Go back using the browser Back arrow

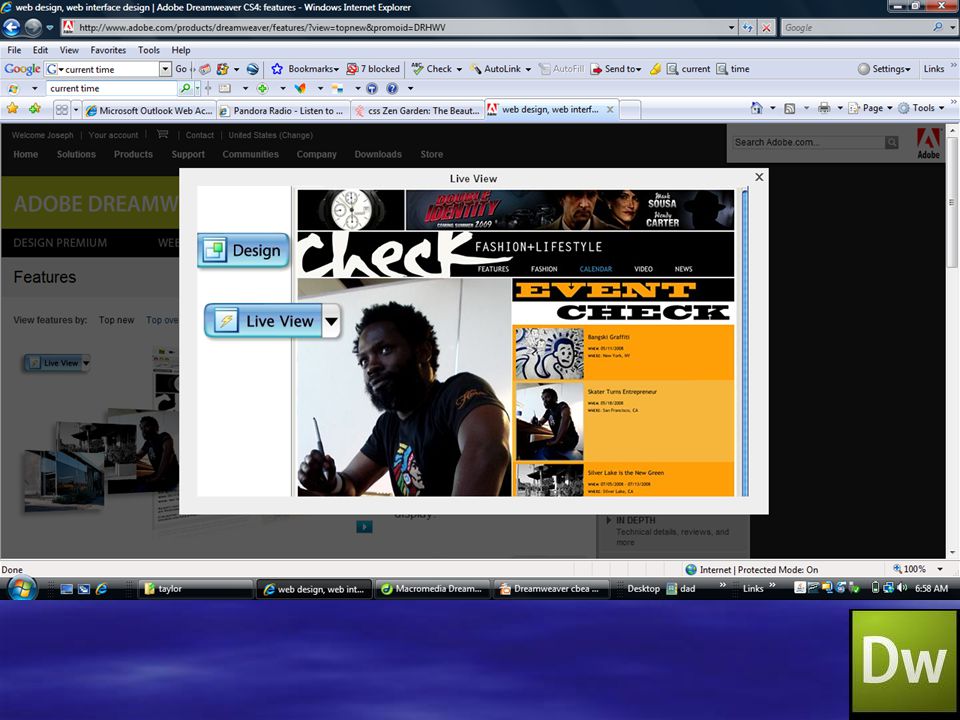click(x=12, y=28)
